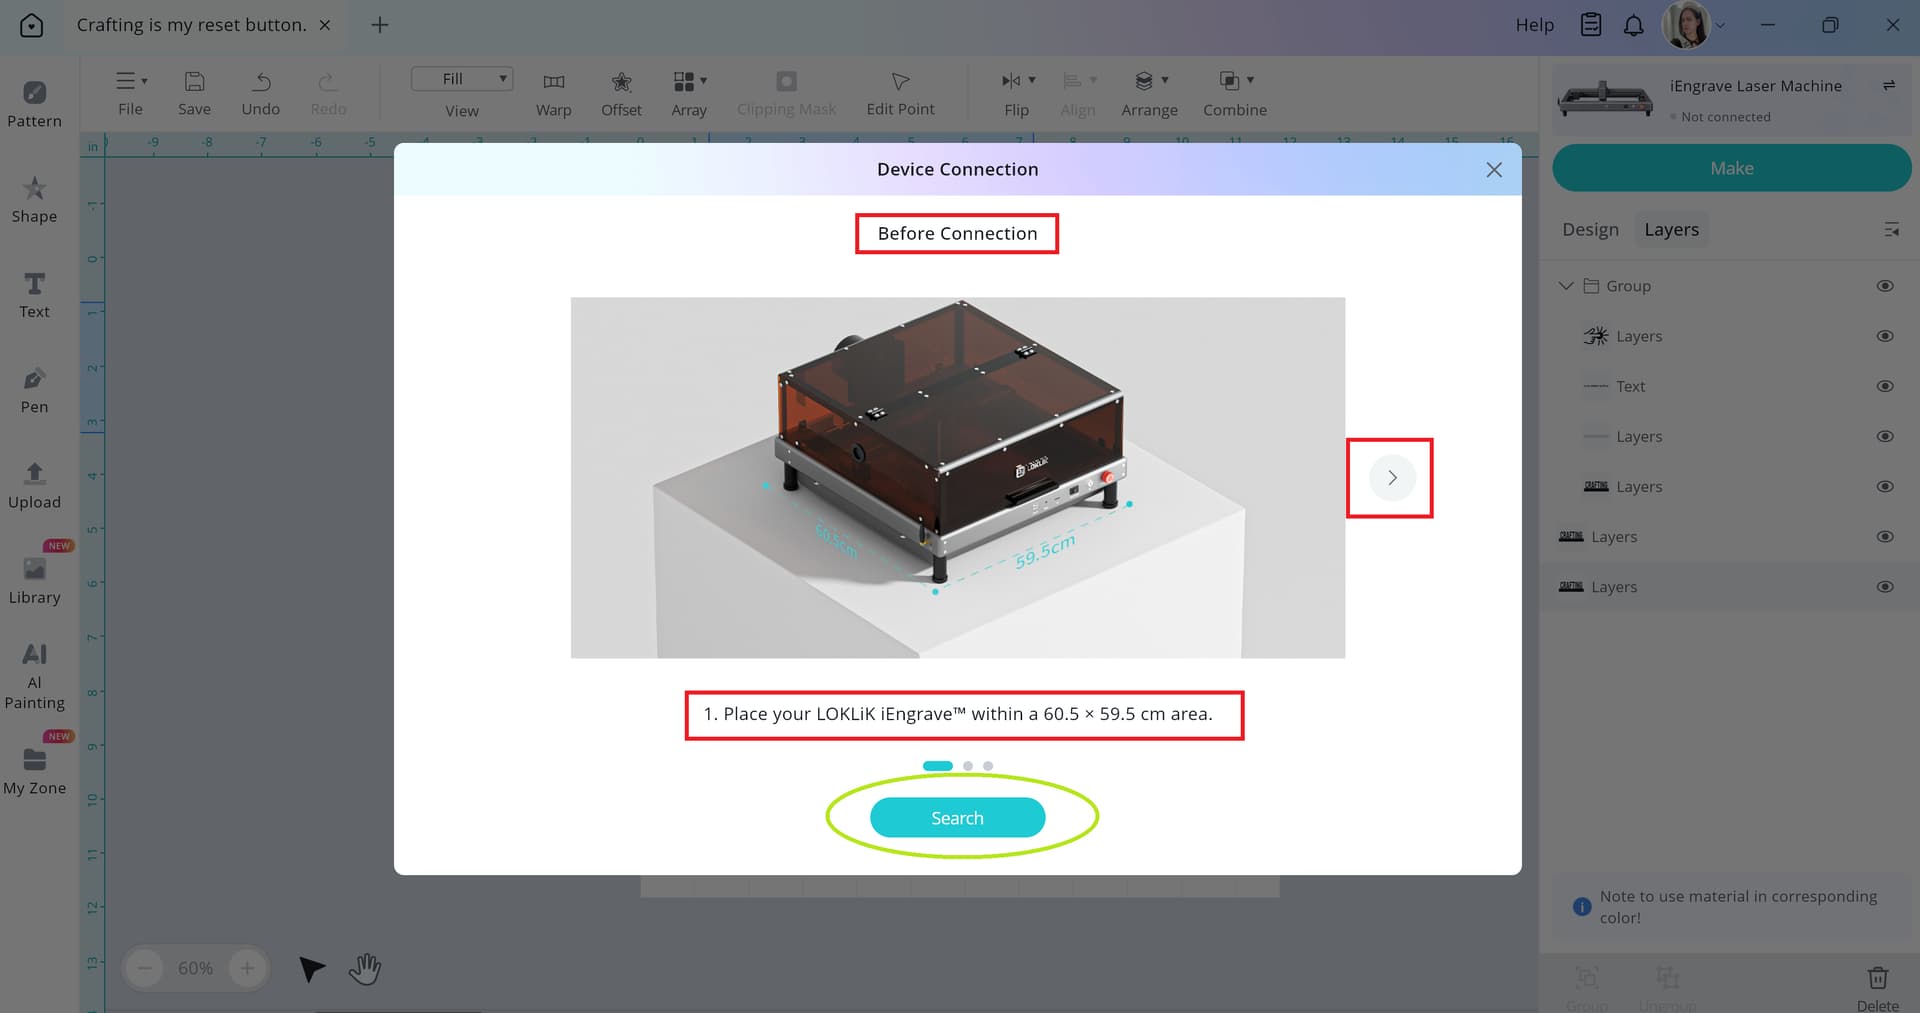Switch to the Design tab
This screenshot has height=1013, width=1920.
click(x=1590, y=230)
